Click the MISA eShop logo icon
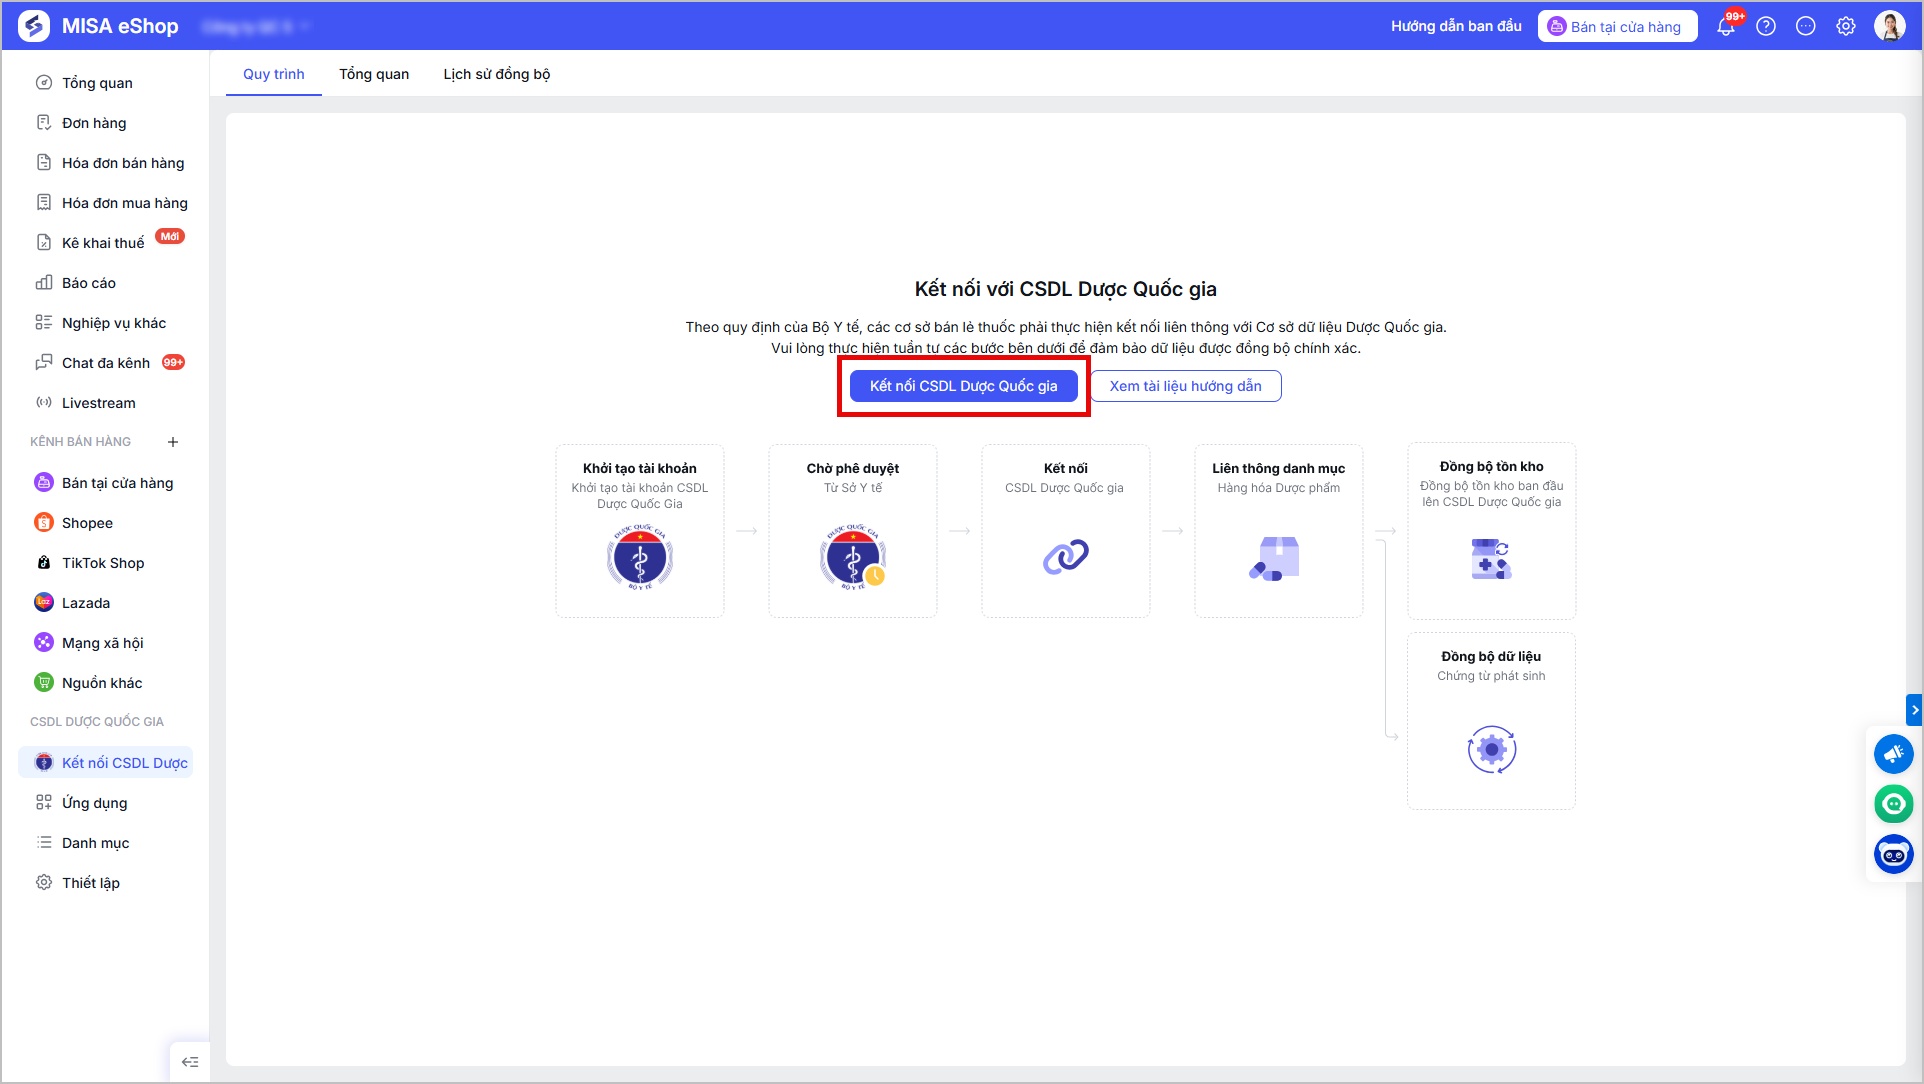 (x=34, y=26)
